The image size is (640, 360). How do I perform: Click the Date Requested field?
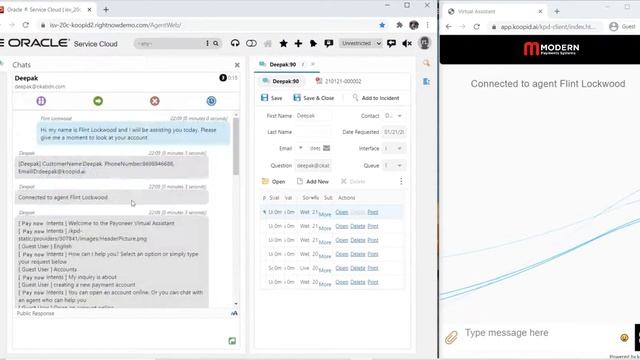tap(394, 132)
